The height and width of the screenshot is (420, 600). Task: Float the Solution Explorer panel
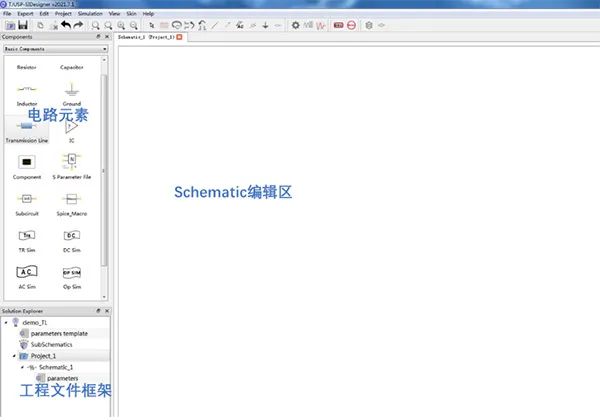[98, 311]
